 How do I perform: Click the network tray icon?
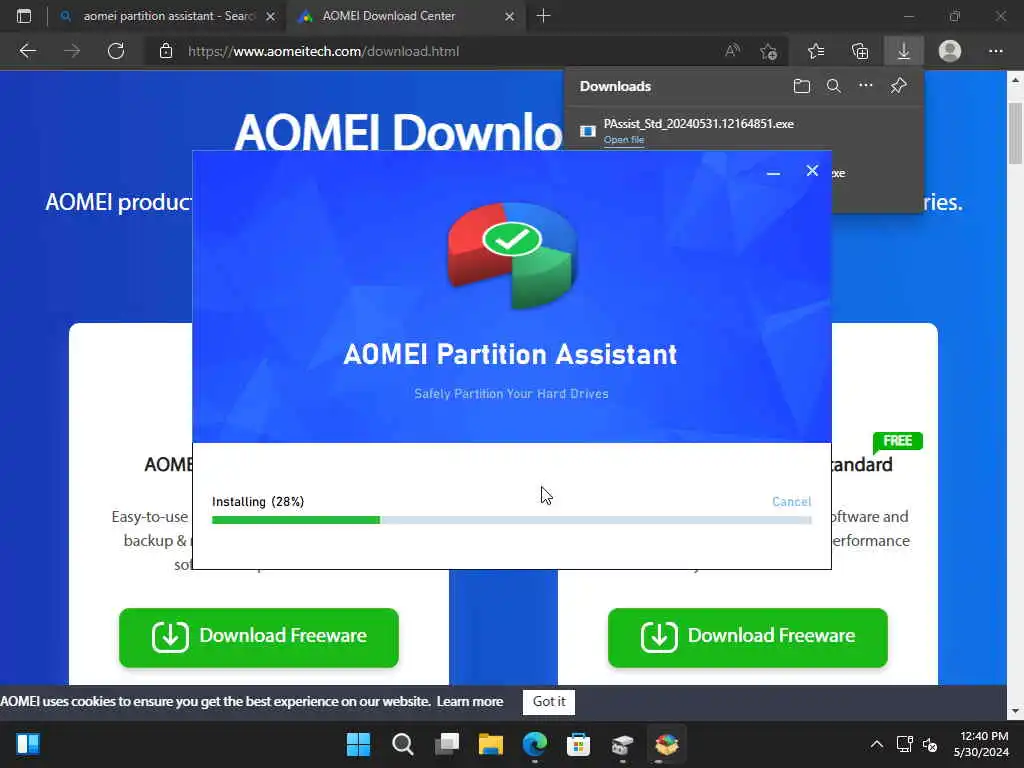point(904,744)
